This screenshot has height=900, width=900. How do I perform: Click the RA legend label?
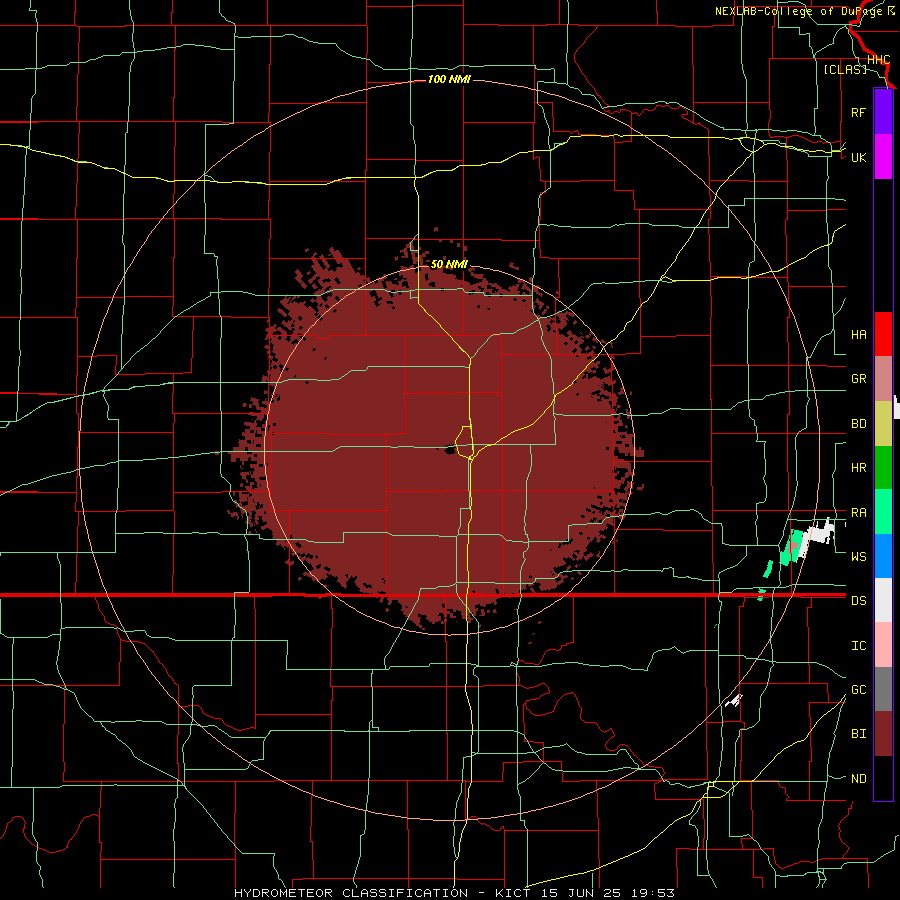(x=858, y=513)
